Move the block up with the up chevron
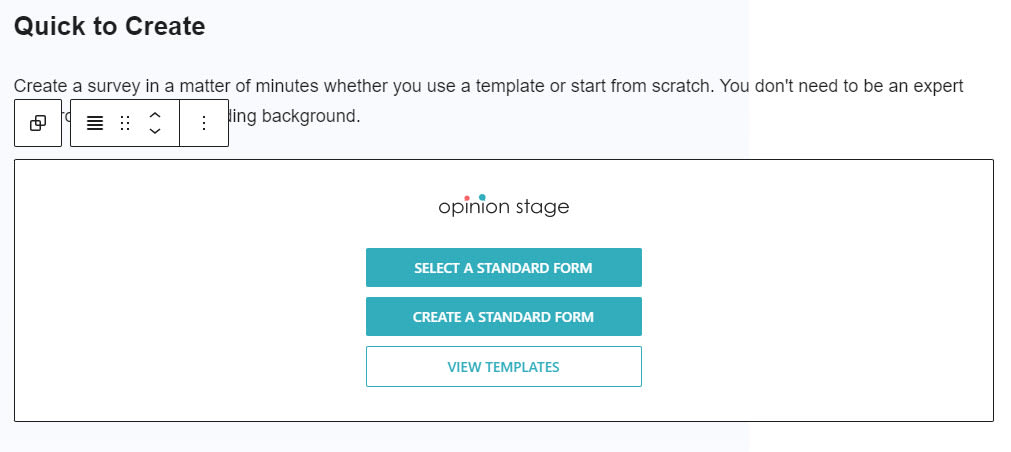The height and width of the screenshot is (452, 1011). tap(155, 114)
